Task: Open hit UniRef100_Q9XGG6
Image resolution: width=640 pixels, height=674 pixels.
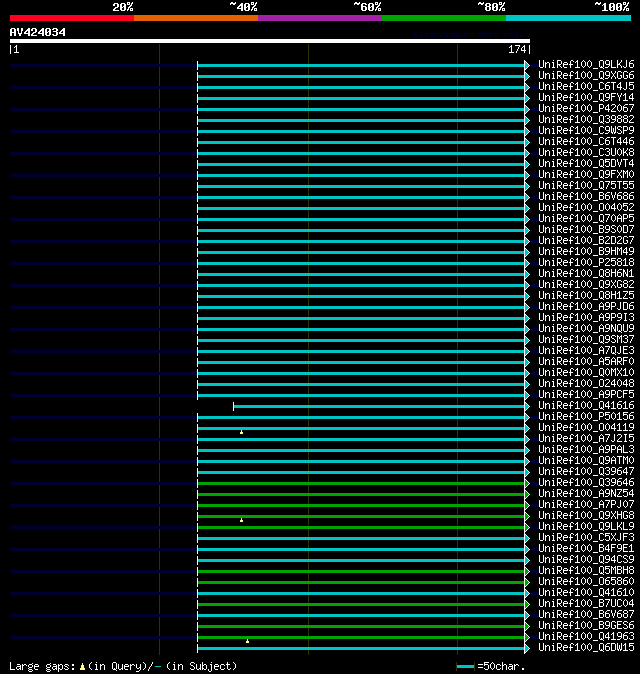Action: click(586, 76)
